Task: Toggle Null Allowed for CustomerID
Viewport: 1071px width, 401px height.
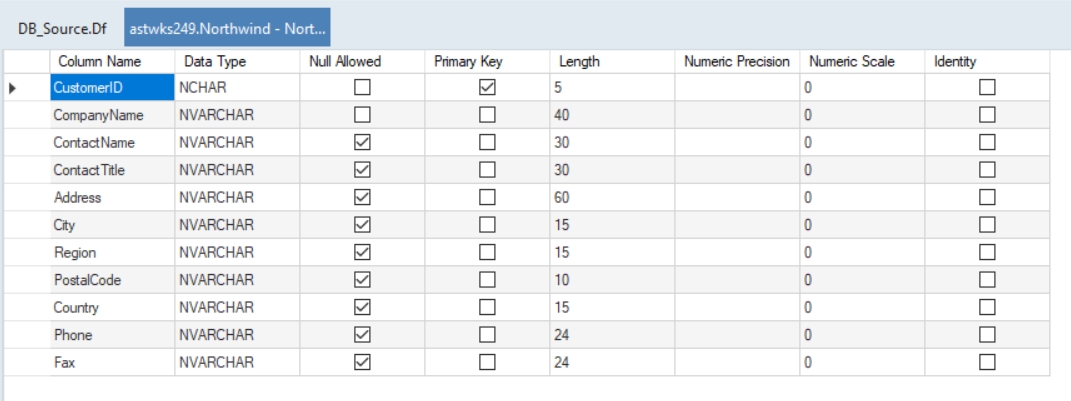Action: 362,87
